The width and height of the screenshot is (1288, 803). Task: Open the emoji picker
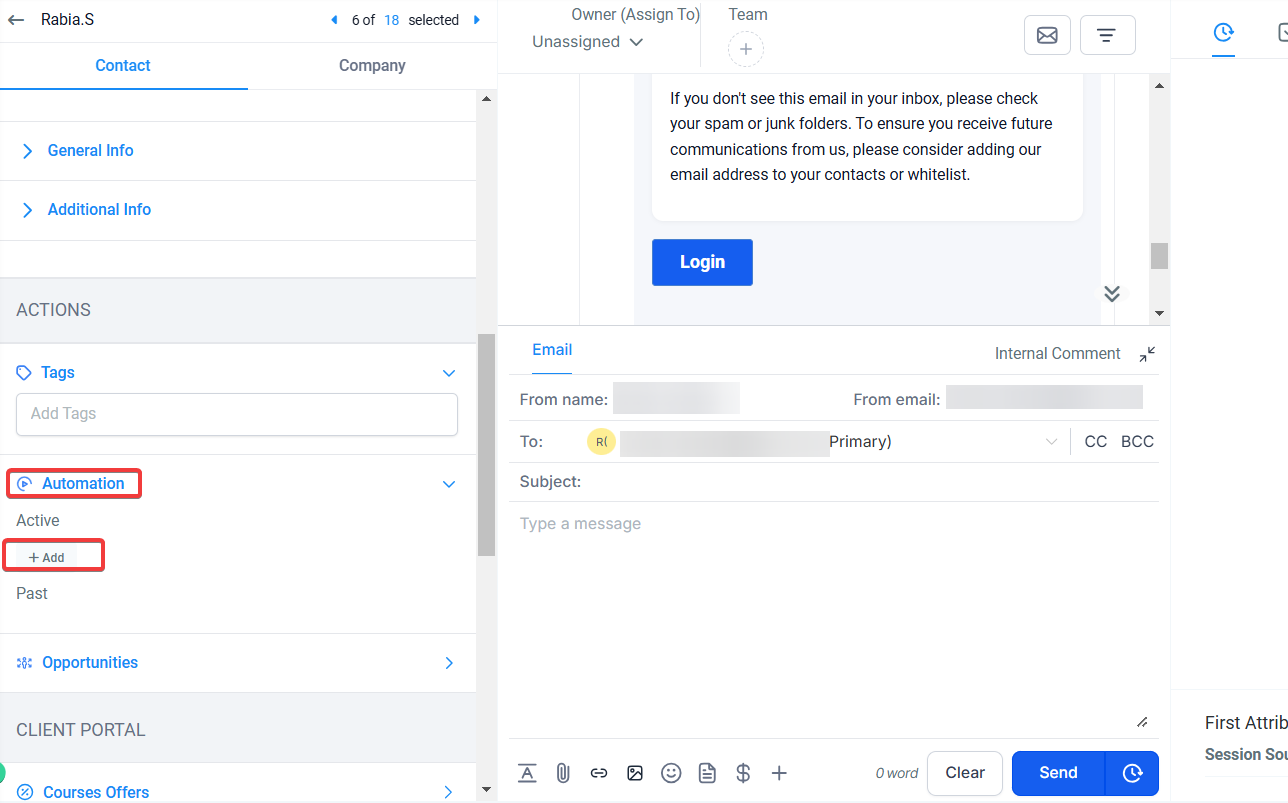pyautogui.click(x=672, y=773)
